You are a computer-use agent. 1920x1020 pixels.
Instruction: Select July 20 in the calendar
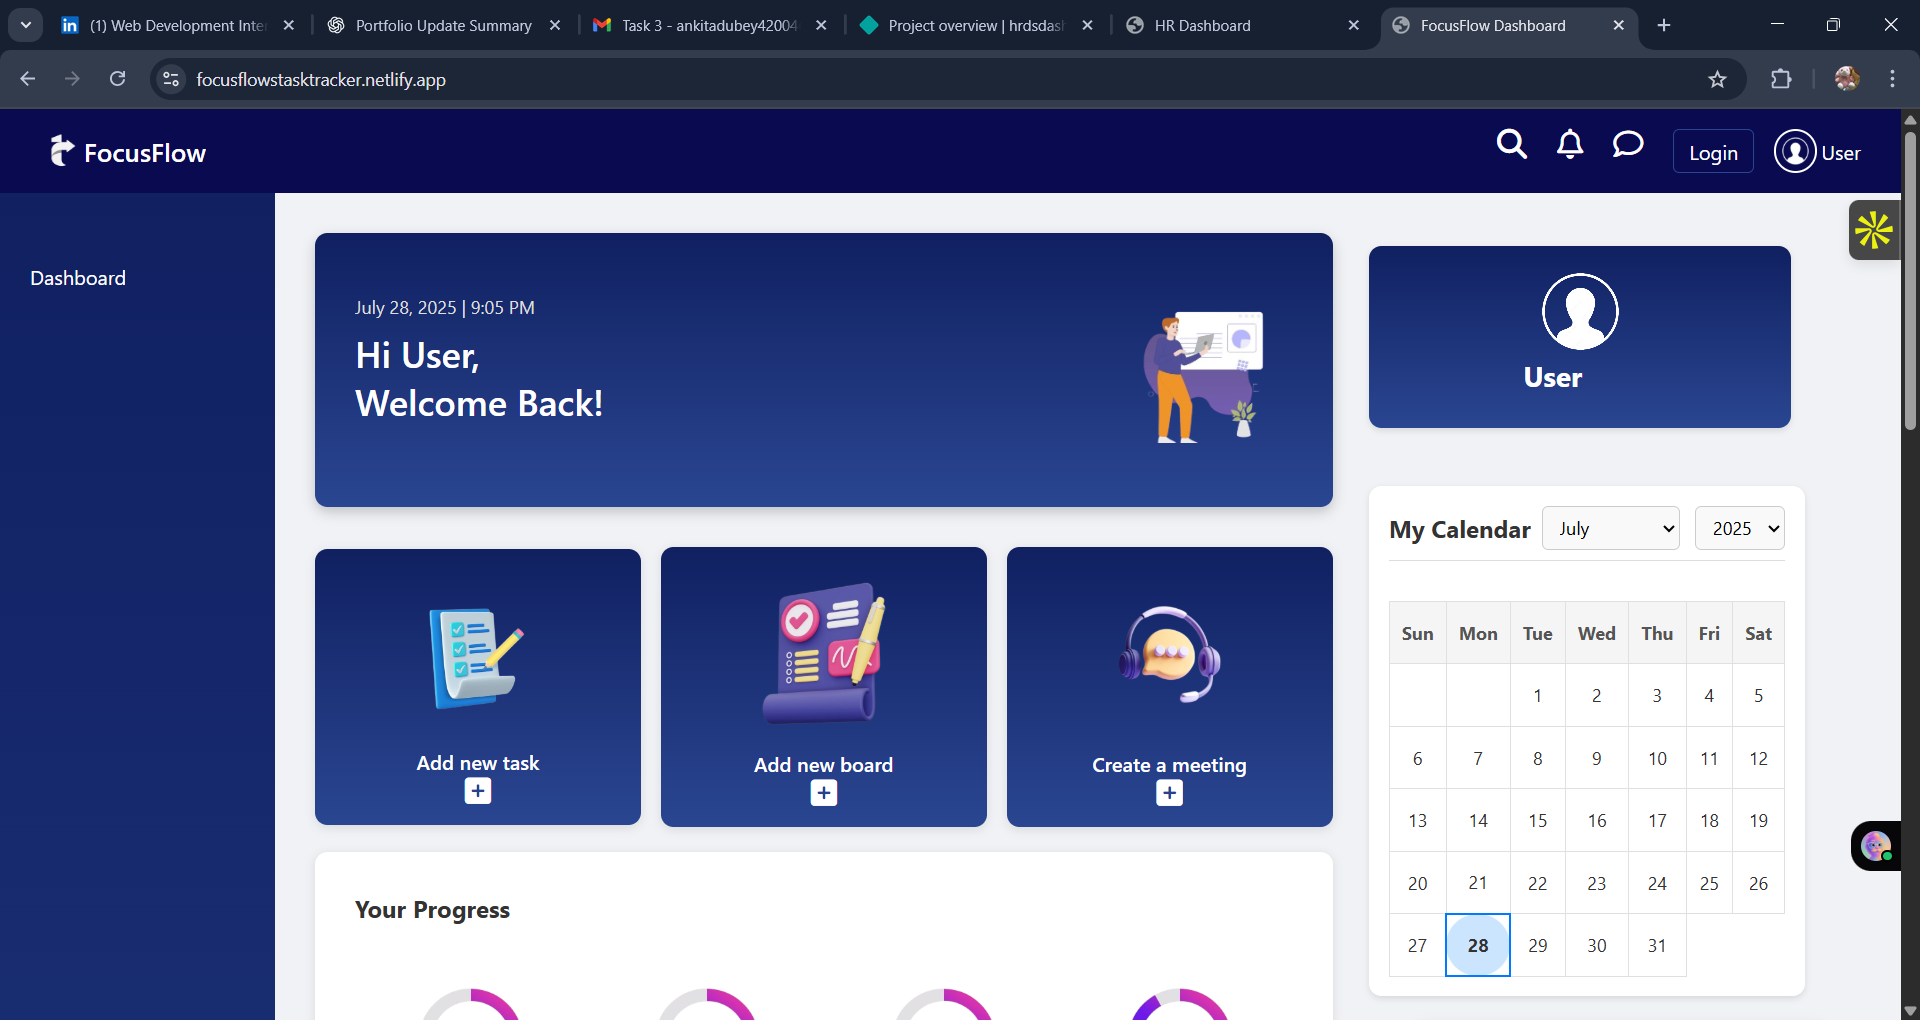(x=1418, y=884)
